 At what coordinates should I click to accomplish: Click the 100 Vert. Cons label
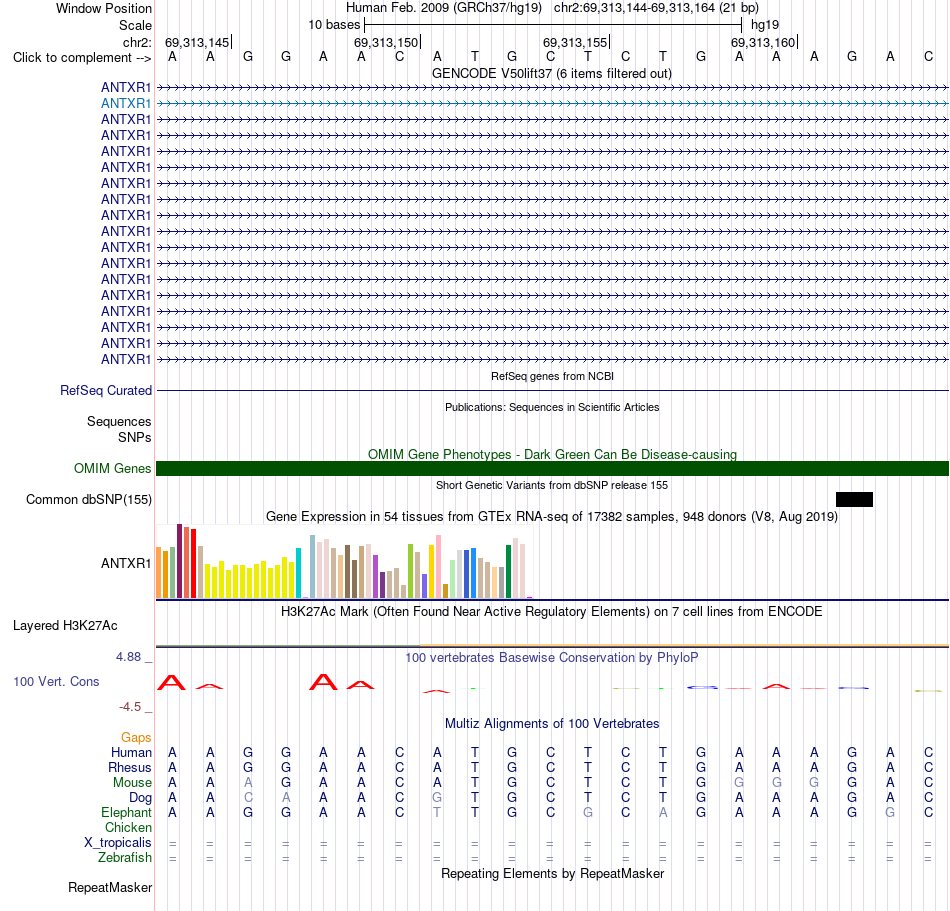coord(56,682)
